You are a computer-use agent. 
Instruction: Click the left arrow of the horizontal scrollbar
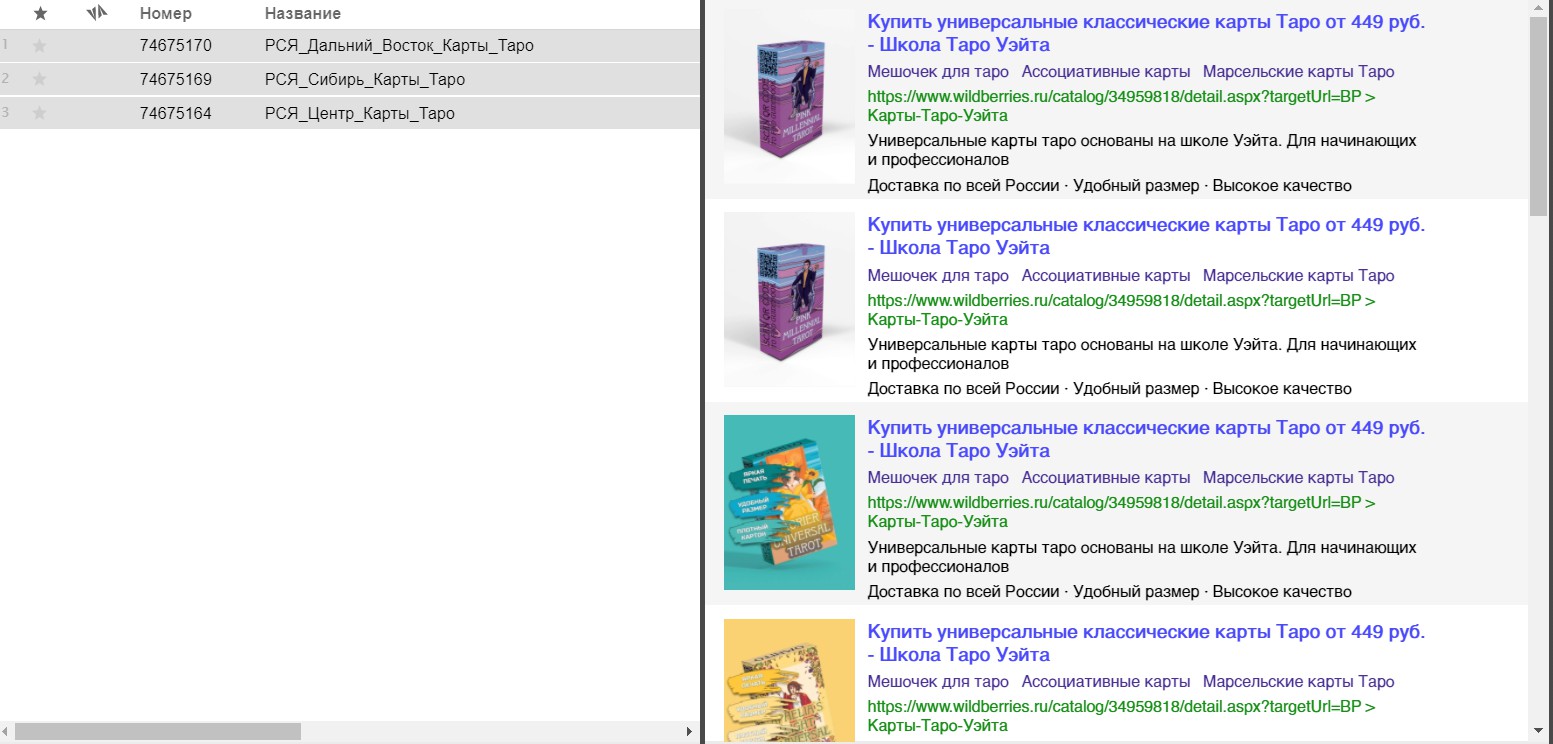pyautogui.click(x=7, y=732)
